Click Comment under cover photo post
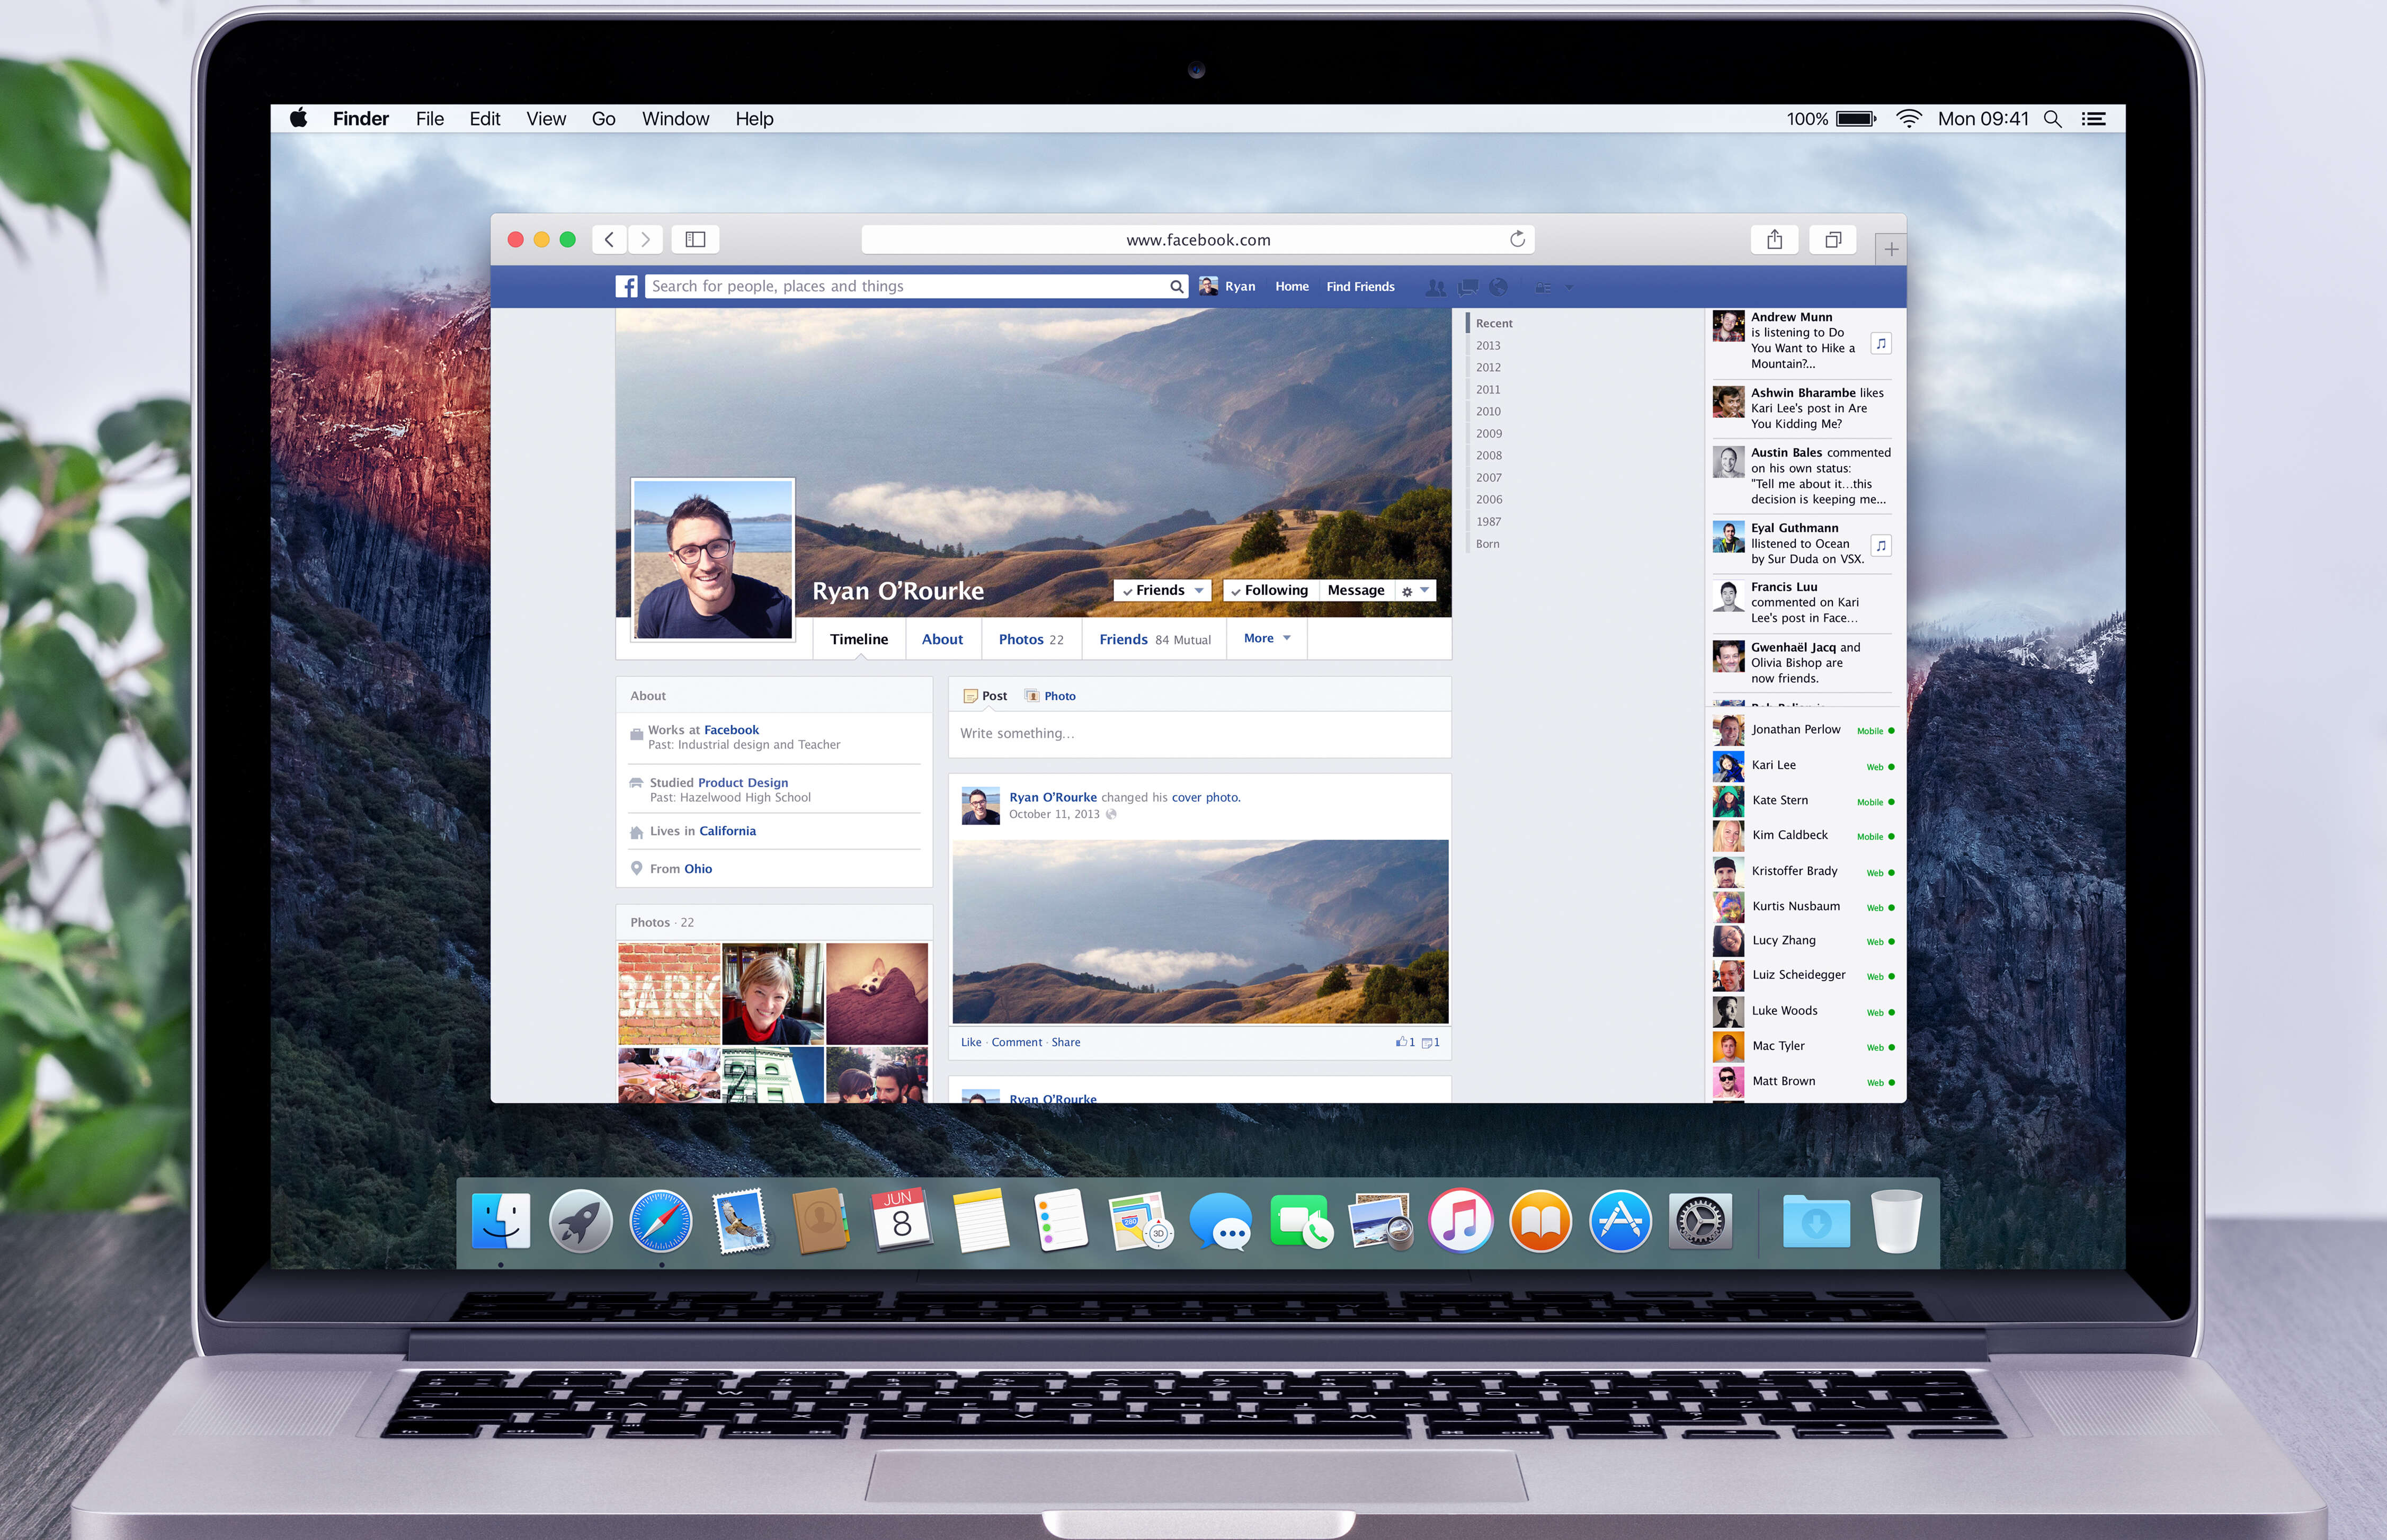Screen dimensions: 2387x1540 tap(1017, 1042)
